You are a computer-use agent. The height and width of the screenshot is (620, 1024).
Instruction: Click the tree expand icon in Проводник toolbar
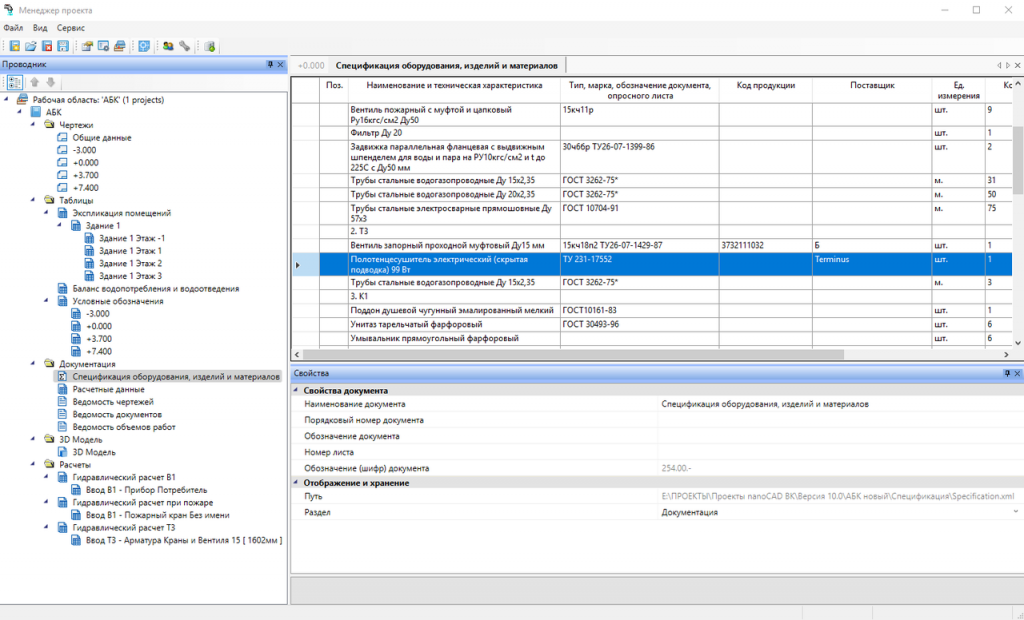[x=14, y=82]
